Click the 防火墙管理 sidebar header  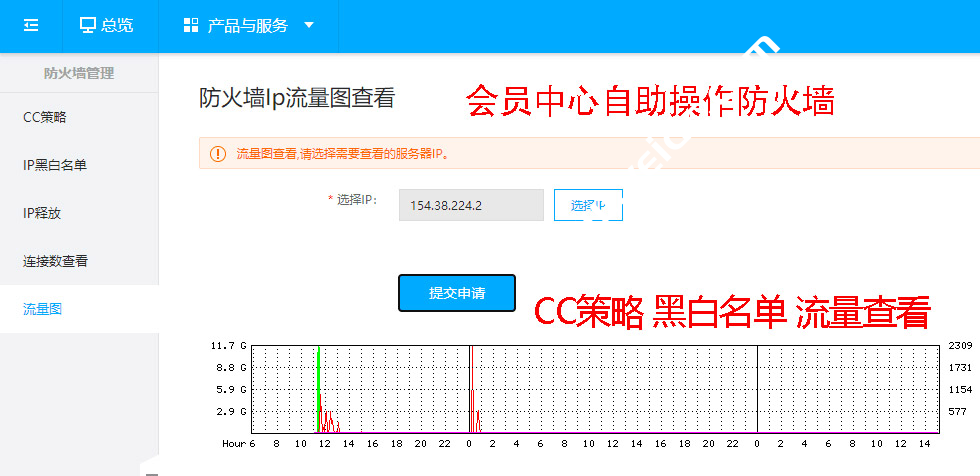(79, 73)
